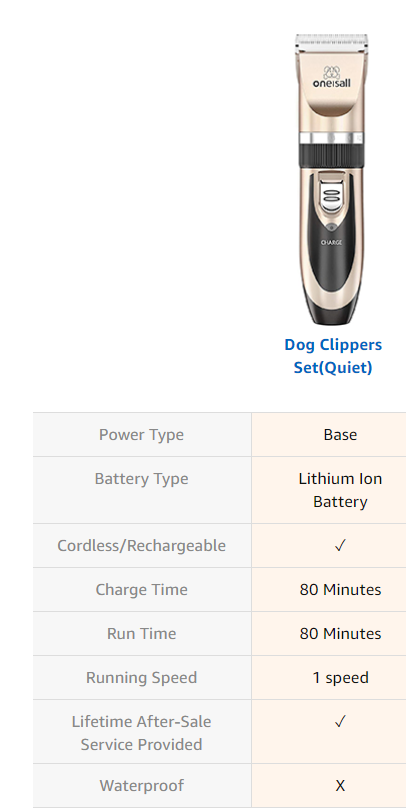The height and width of the screenshot is (810, 406).
Task: Click the dog clipper product image
Action: coord(332,179)
